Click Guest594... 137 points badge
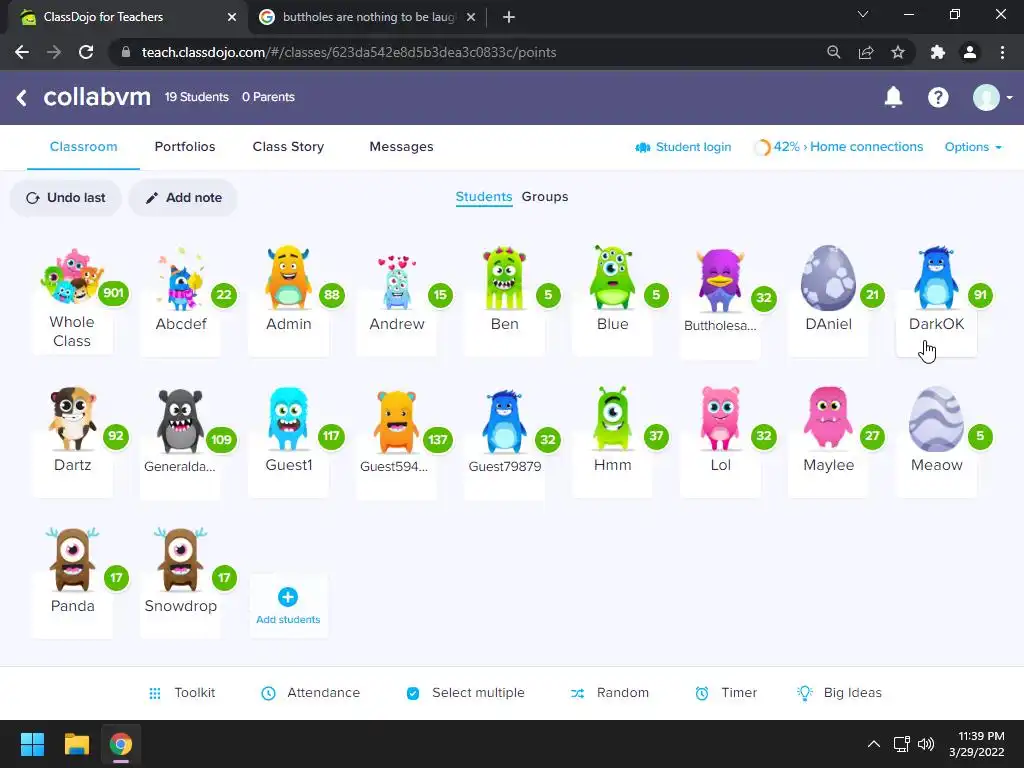The height and width of the screenshot is (768, 1024). click(x=438, y=440)
